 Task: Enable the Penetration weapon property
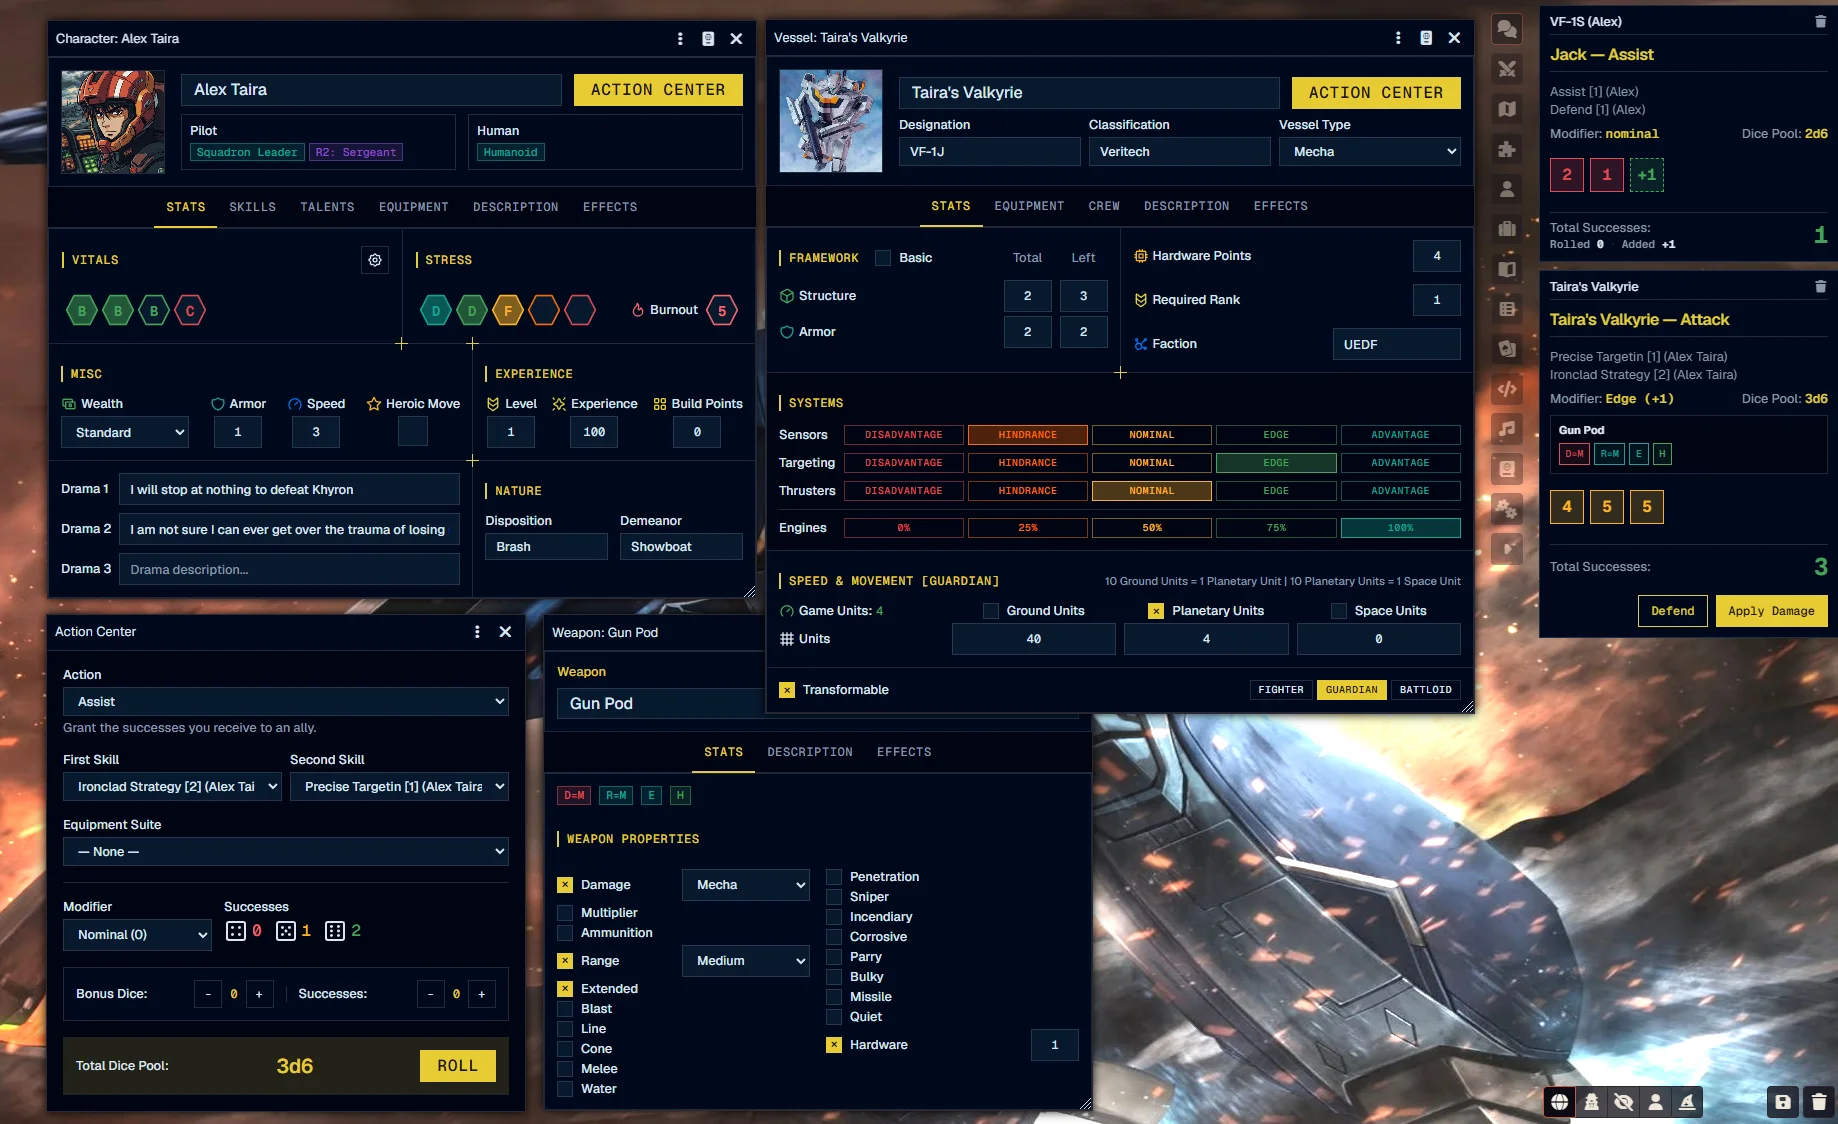834,877
